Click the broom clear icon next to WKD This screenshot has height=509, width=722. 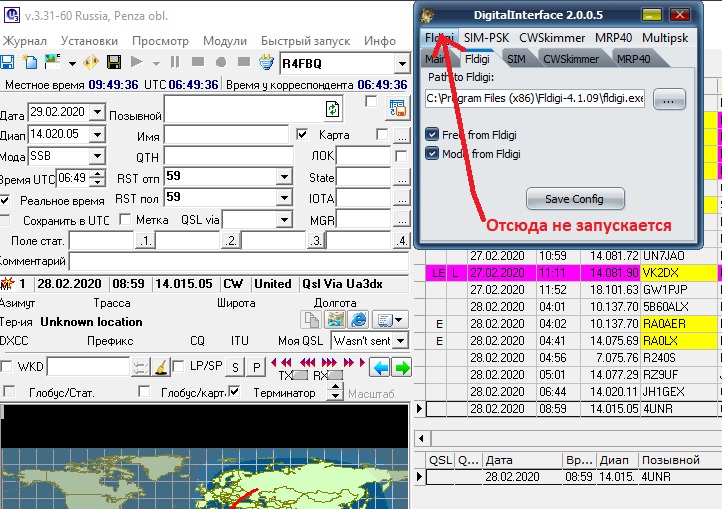pos(158,367)
